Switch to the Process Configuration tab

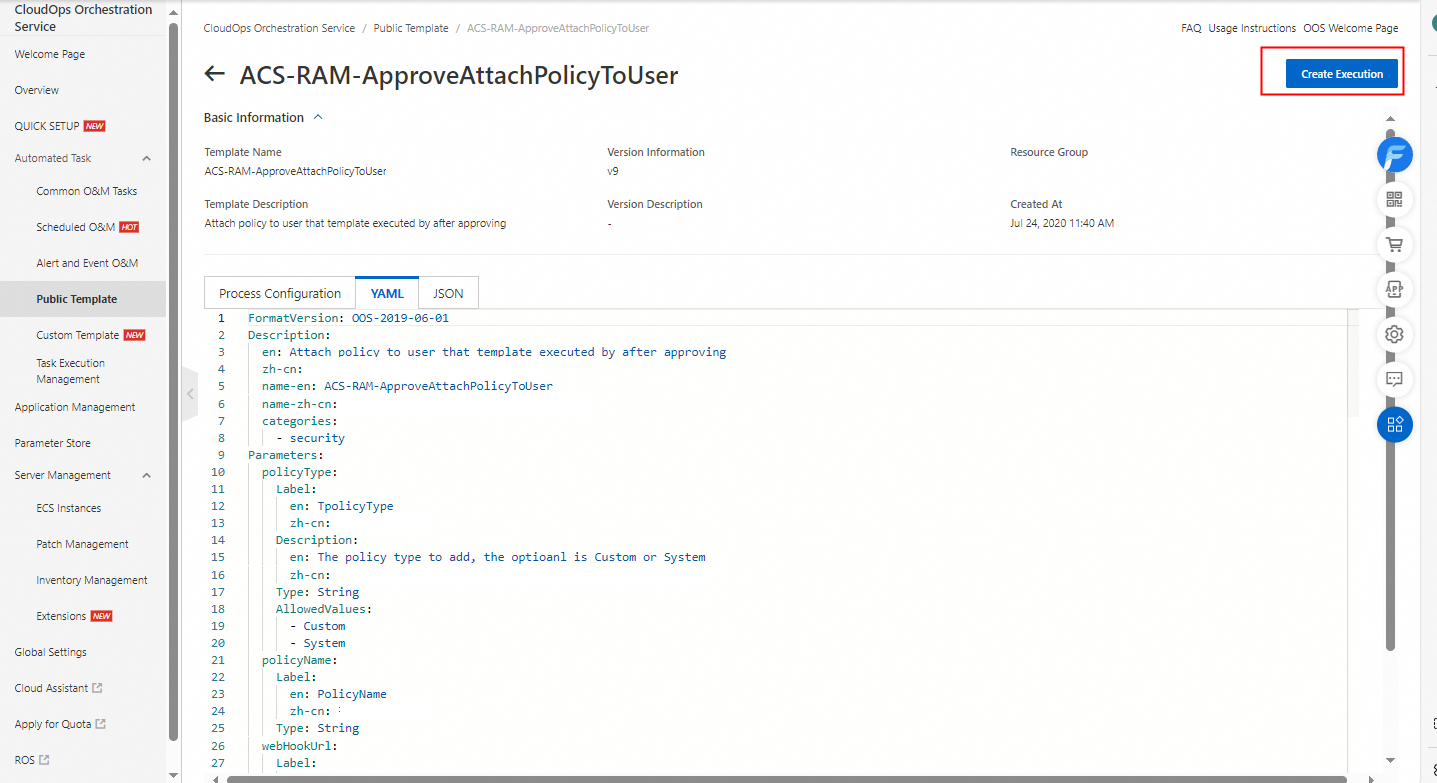(x=280, y=293)
